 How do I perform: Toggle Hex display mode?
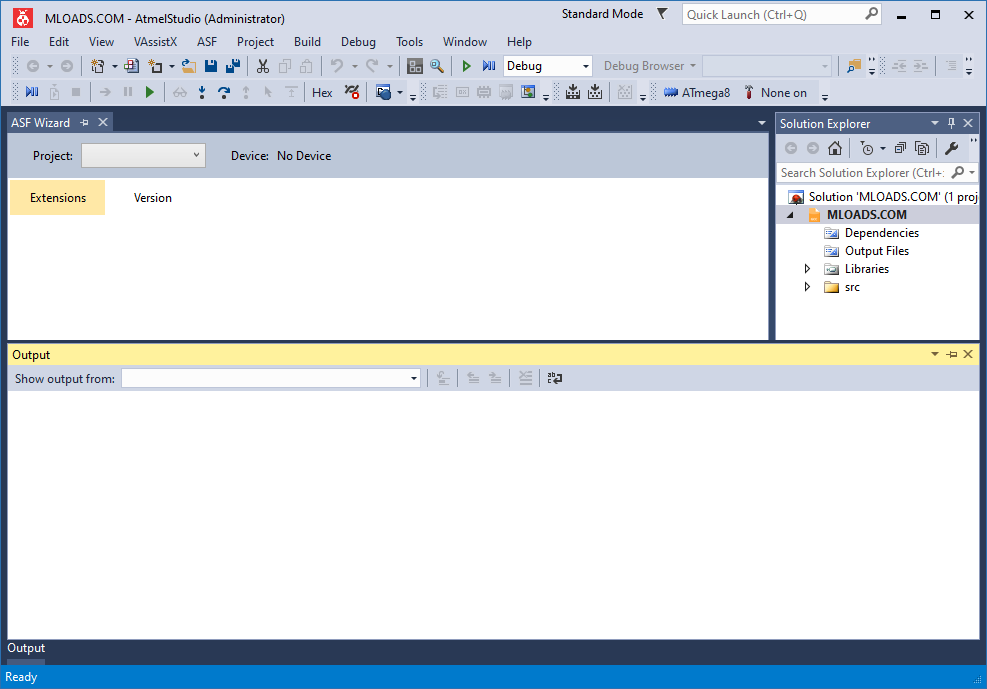(x=322, y=92)
